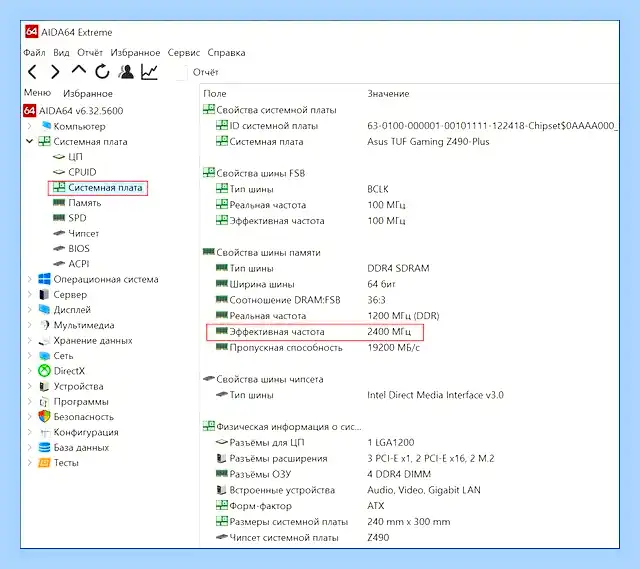Click the Back navigation arrow
The image size is (640, 569).
(33, 72)
